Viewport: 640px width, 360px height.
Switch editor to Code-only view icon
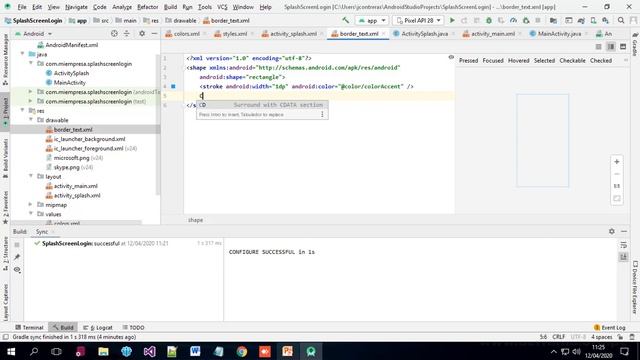coord(598,47)
